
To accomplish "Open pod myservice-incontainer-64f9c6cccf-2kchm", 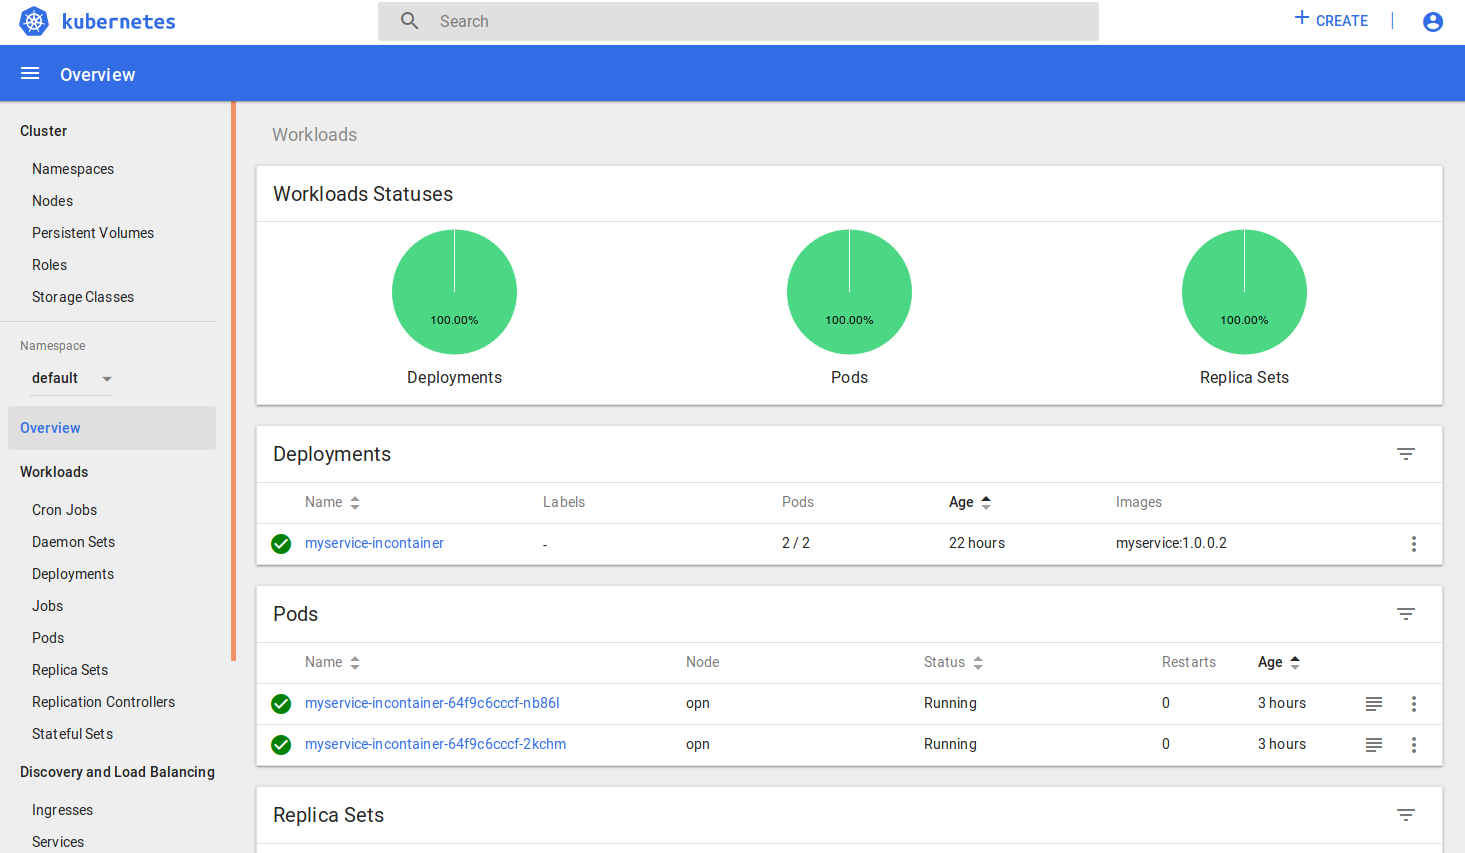I will click(435, 744).
